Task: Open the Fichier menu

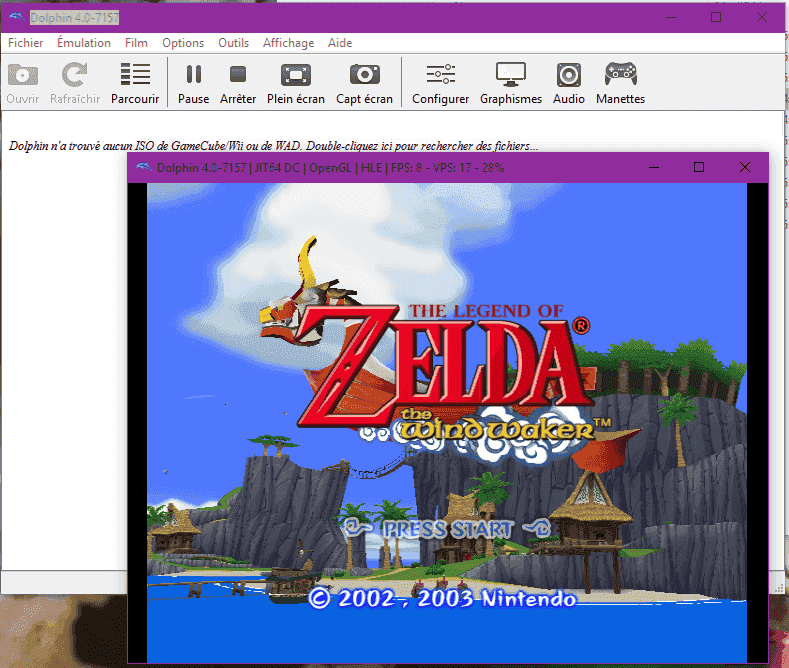Action: [26, 43]
